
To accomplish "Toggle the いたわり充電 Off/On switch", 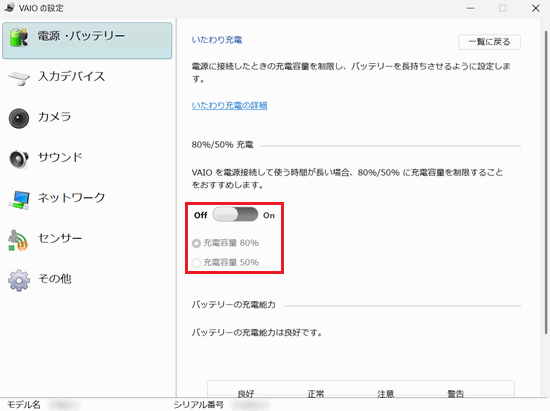I will pos(235,215).
